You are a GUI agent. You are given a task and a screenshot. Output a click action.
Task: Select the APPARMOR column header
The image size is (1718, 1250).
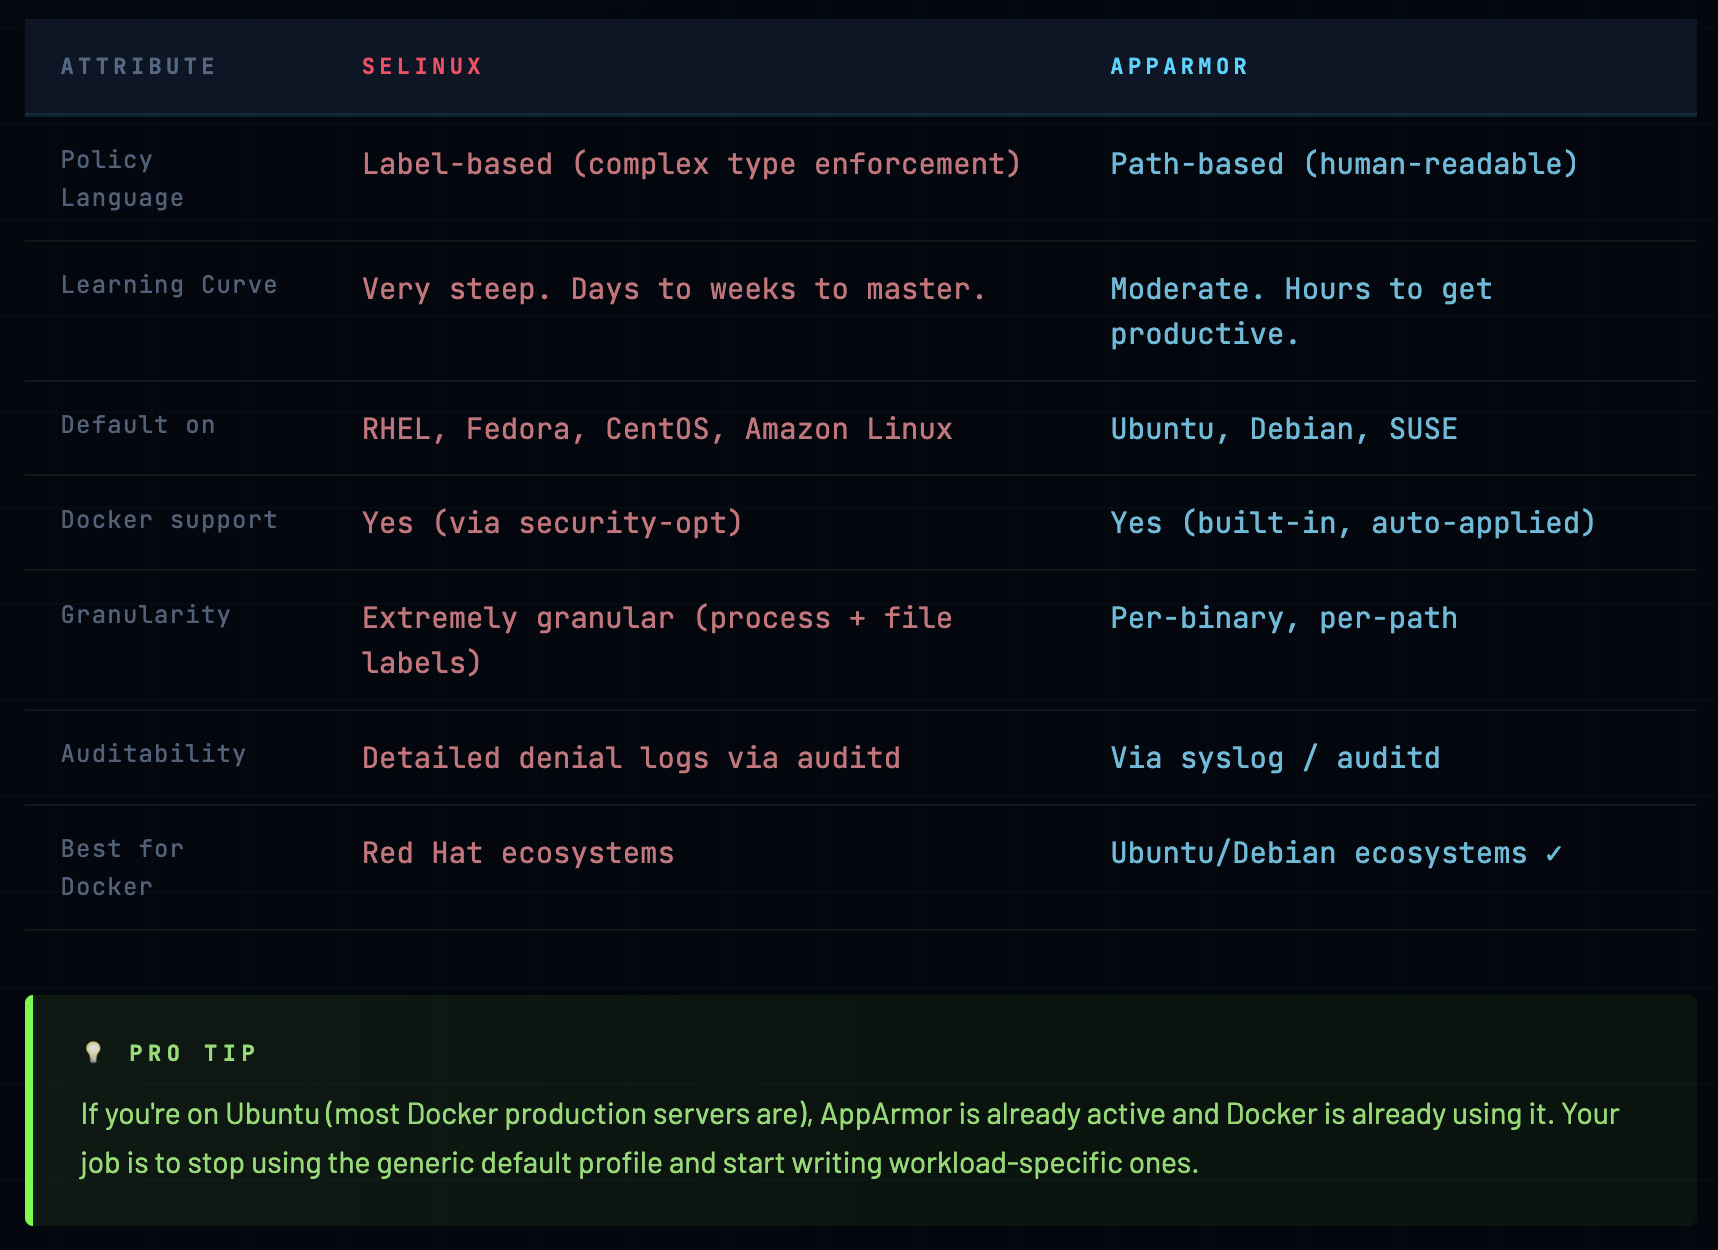[1179, 66]
